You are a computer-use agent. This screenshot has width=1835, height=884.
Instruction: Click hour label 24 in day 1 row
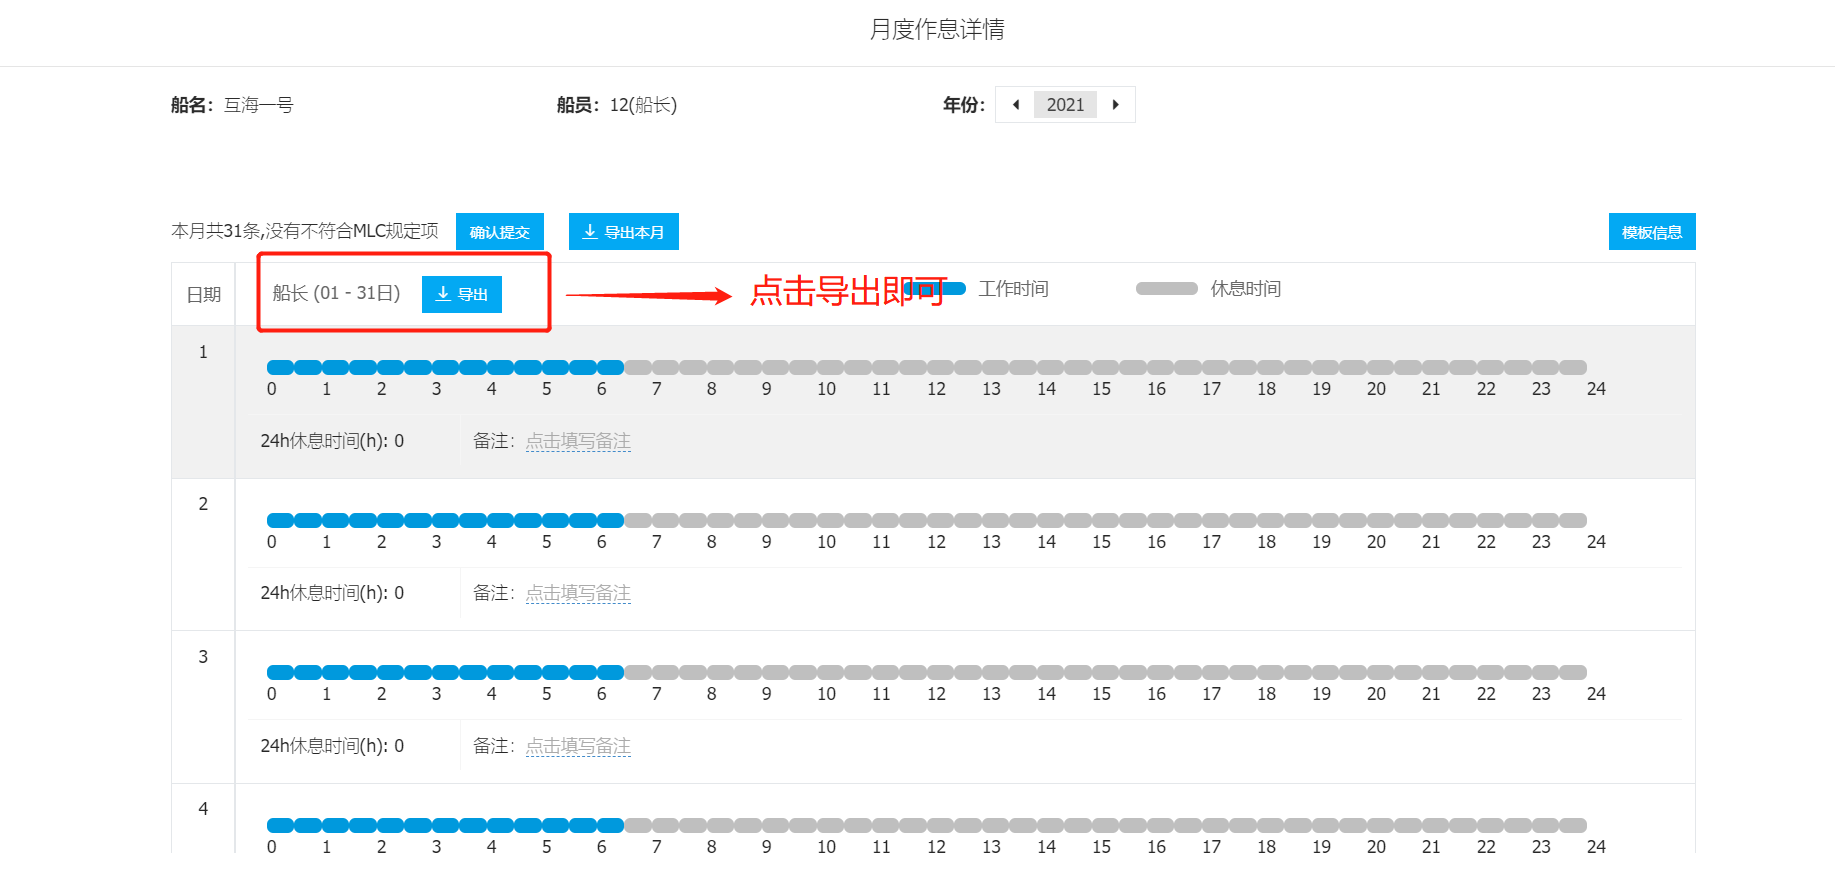pos(1596,389)
